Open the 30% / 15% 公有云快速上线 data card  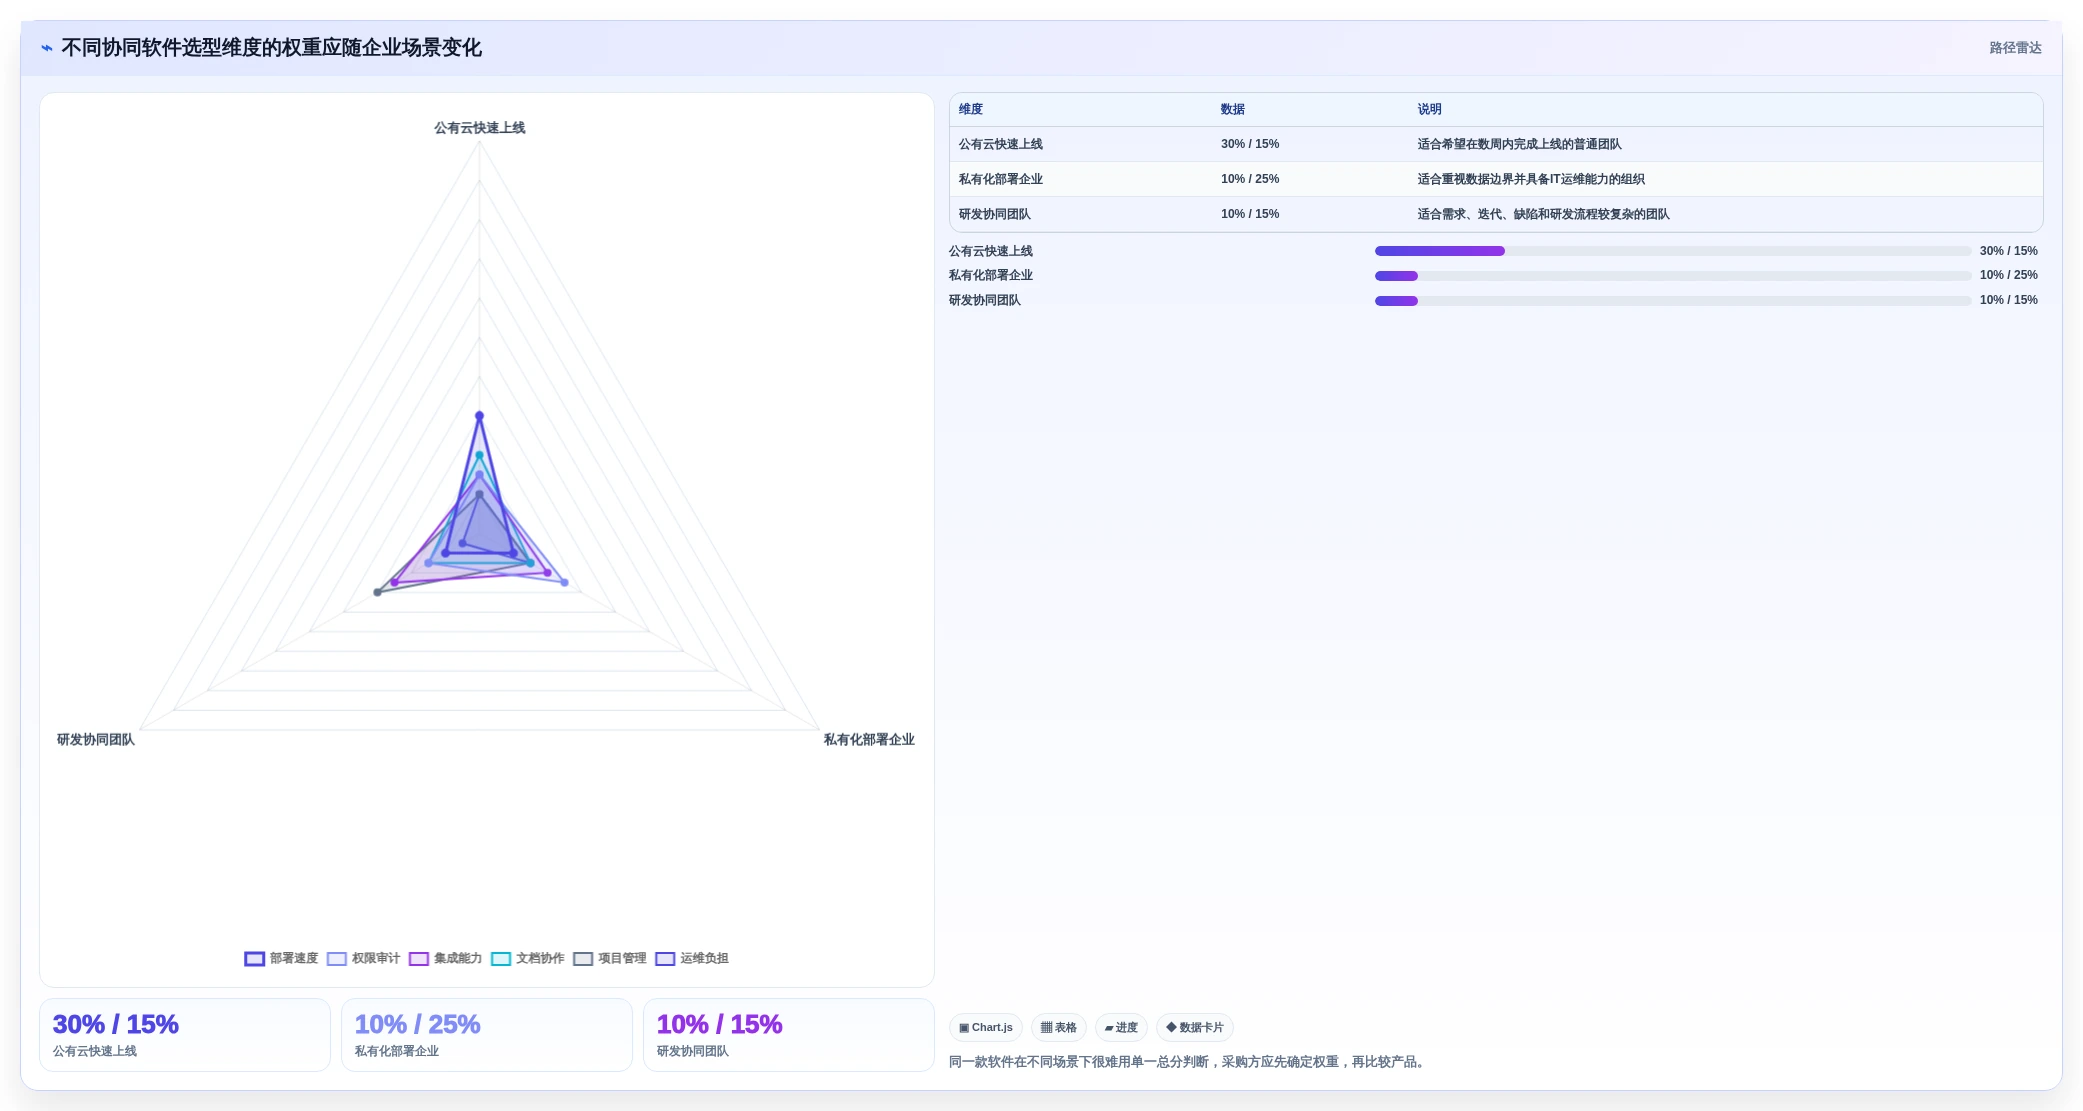(185, 1035)
